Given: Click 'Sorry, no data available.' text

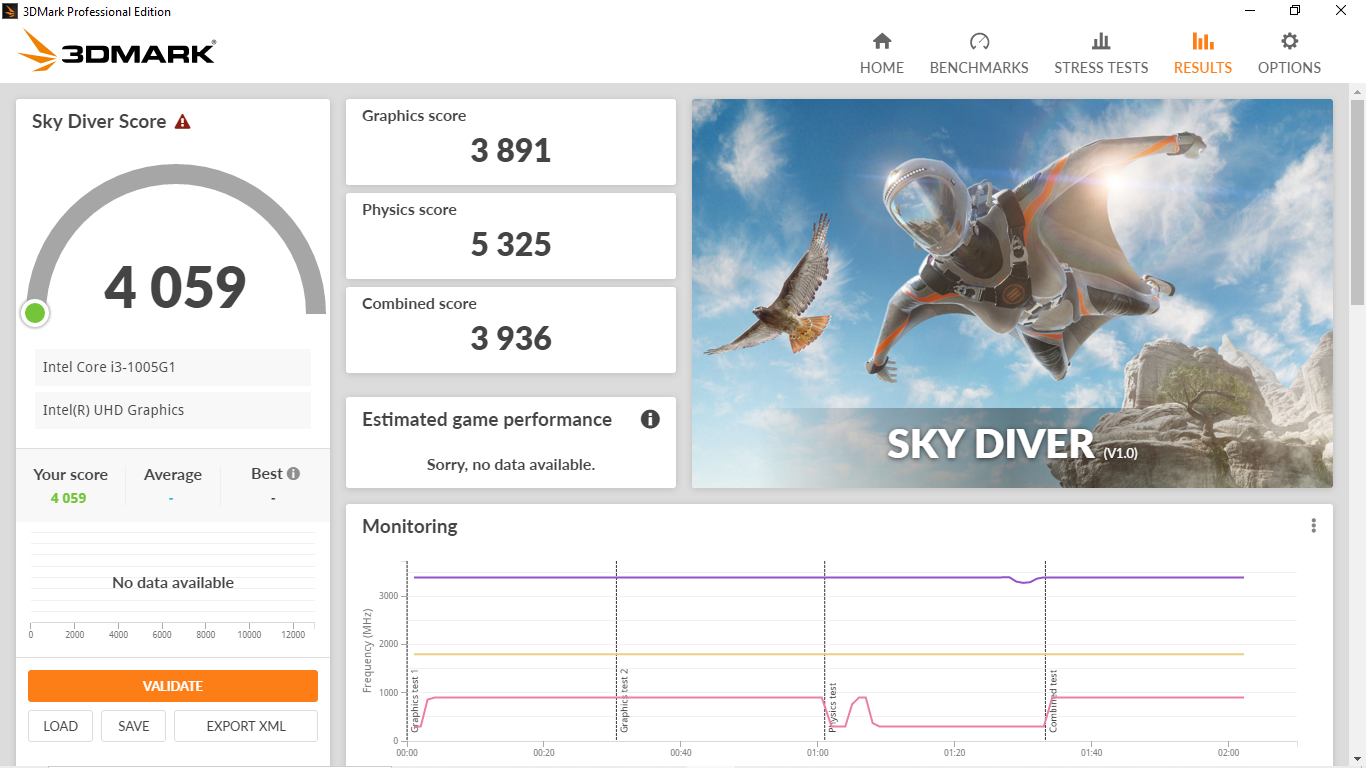Looking at the screenshot, I should [x=511, y=464].
